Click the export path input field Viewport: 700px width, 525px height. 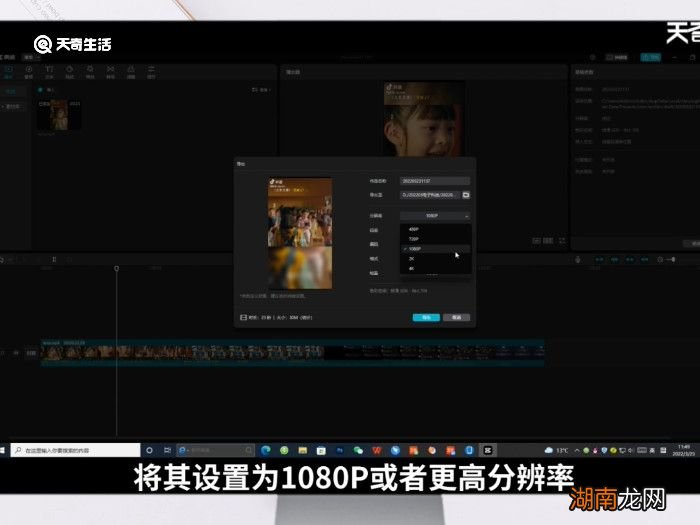[430, 195]
